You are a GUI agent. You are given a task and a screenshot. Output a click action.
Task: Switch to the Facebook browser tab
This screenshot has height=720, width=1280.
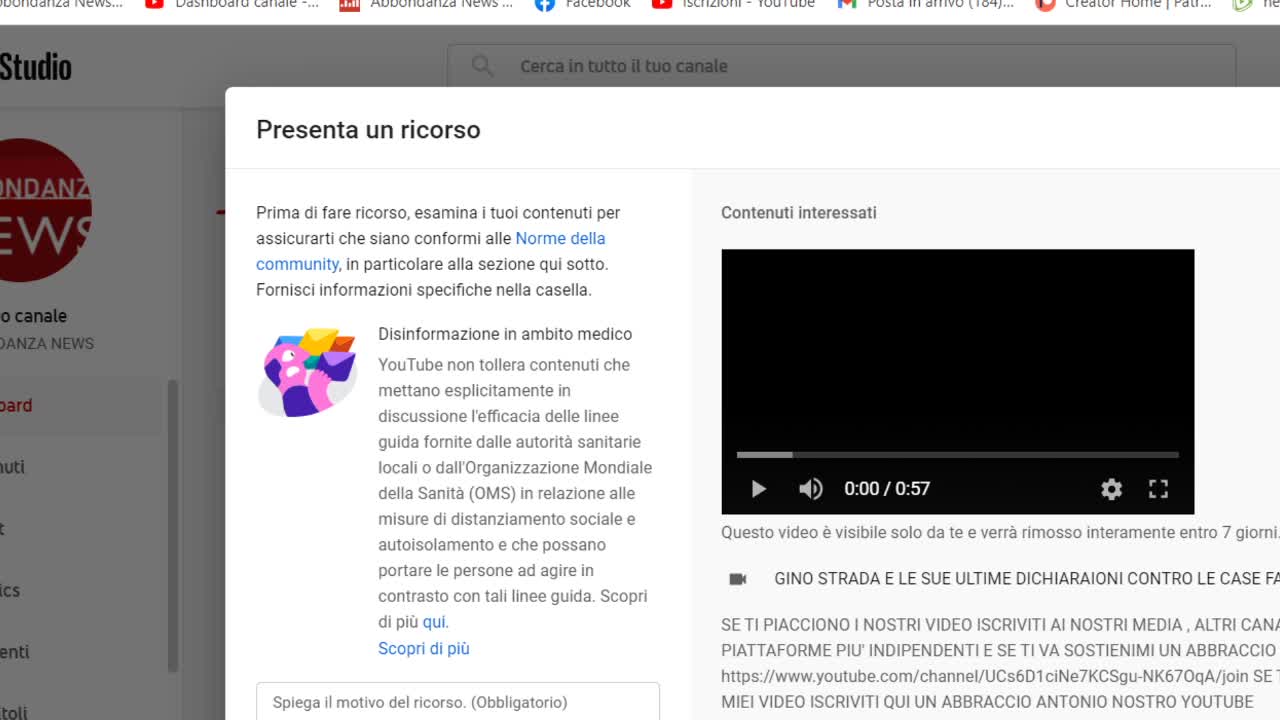point(583,4)
